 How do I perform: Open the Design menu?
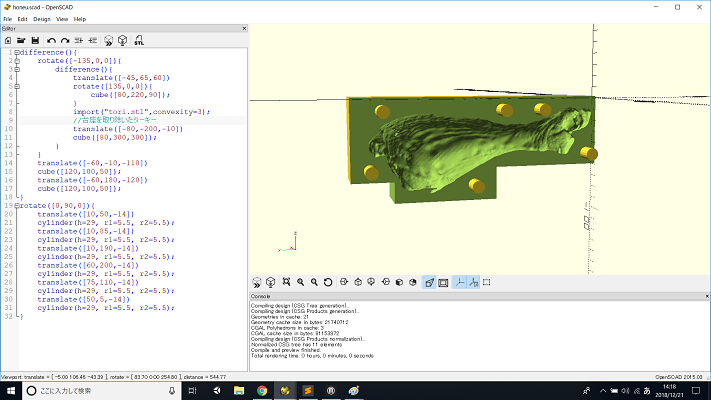(42, 19)
